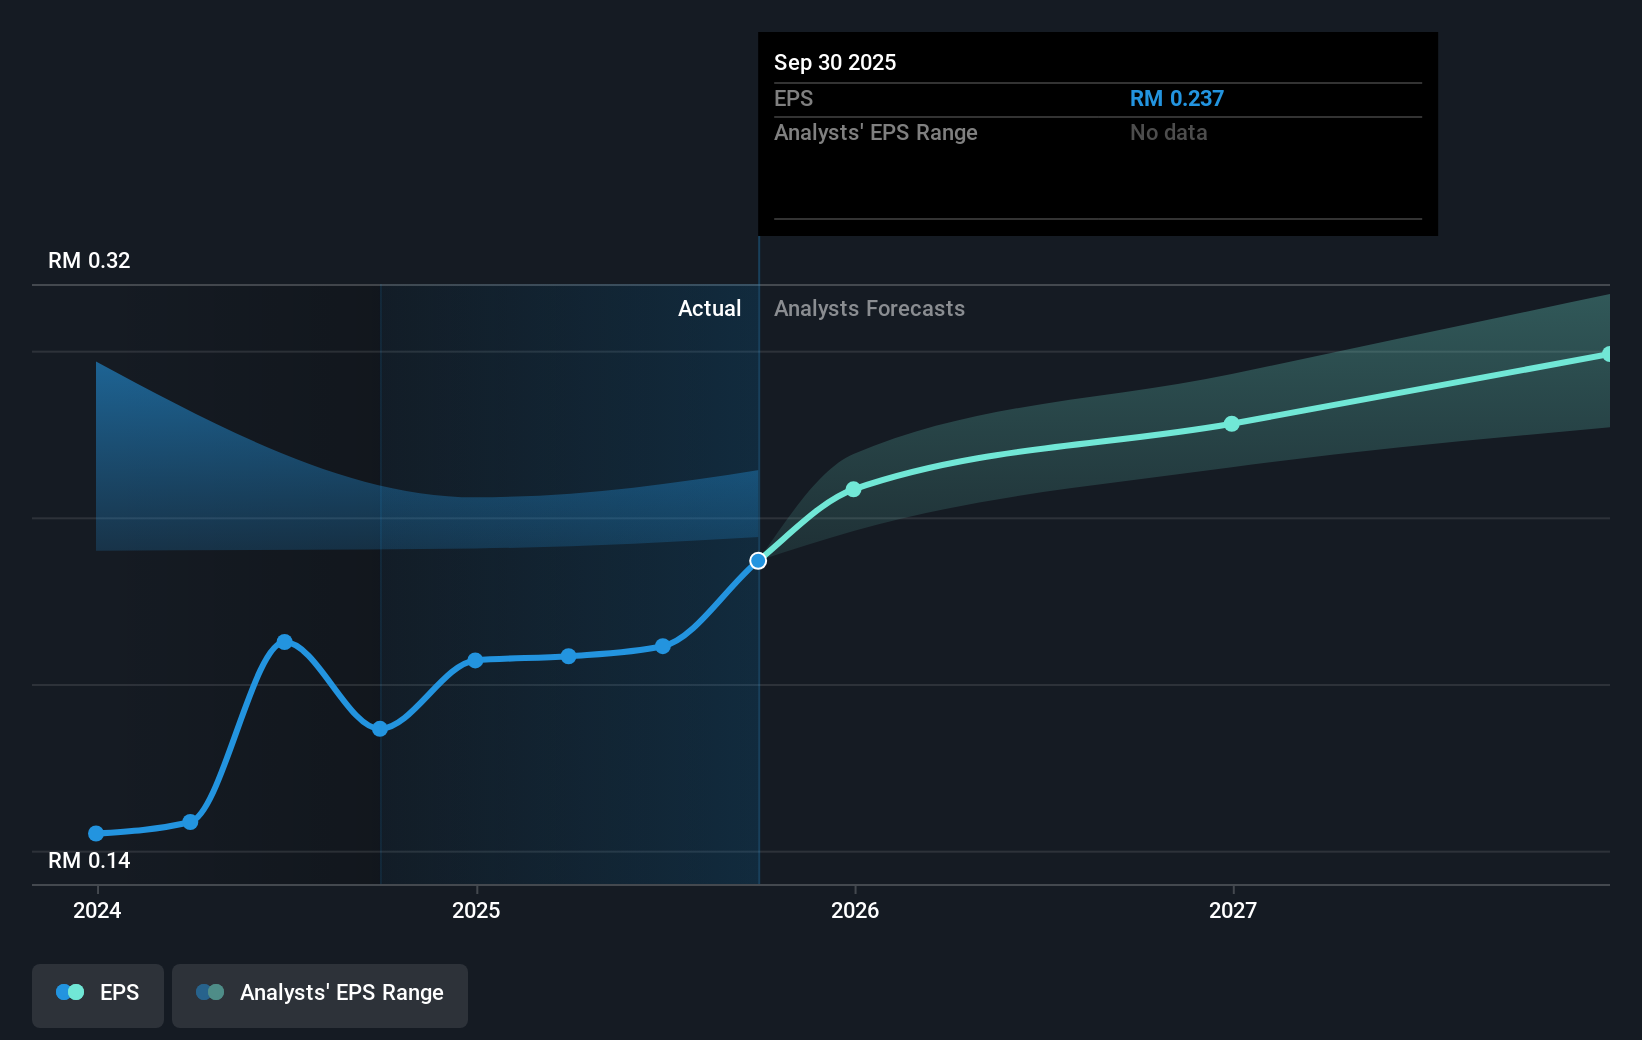Click the 2026 axis label on the timeline

pos(853,910)
